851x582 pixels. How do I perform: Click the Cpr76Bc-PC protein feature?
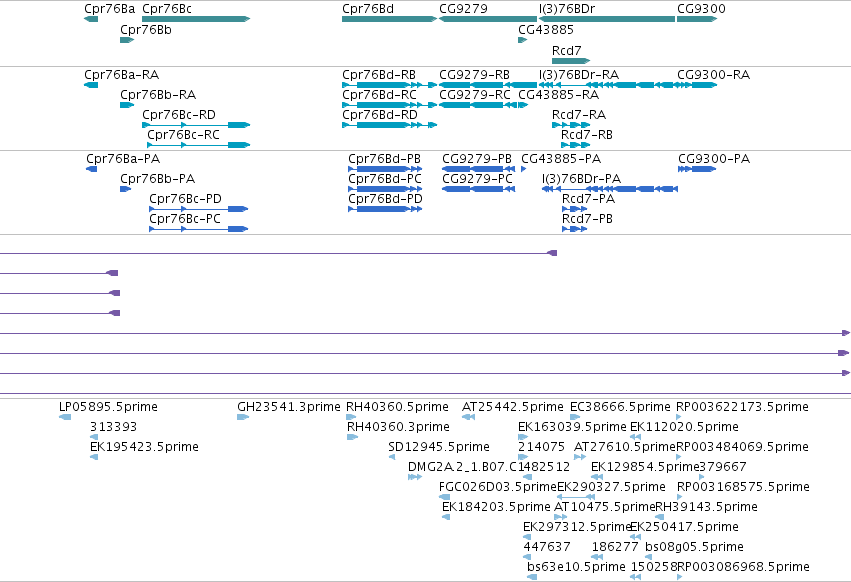199,229
